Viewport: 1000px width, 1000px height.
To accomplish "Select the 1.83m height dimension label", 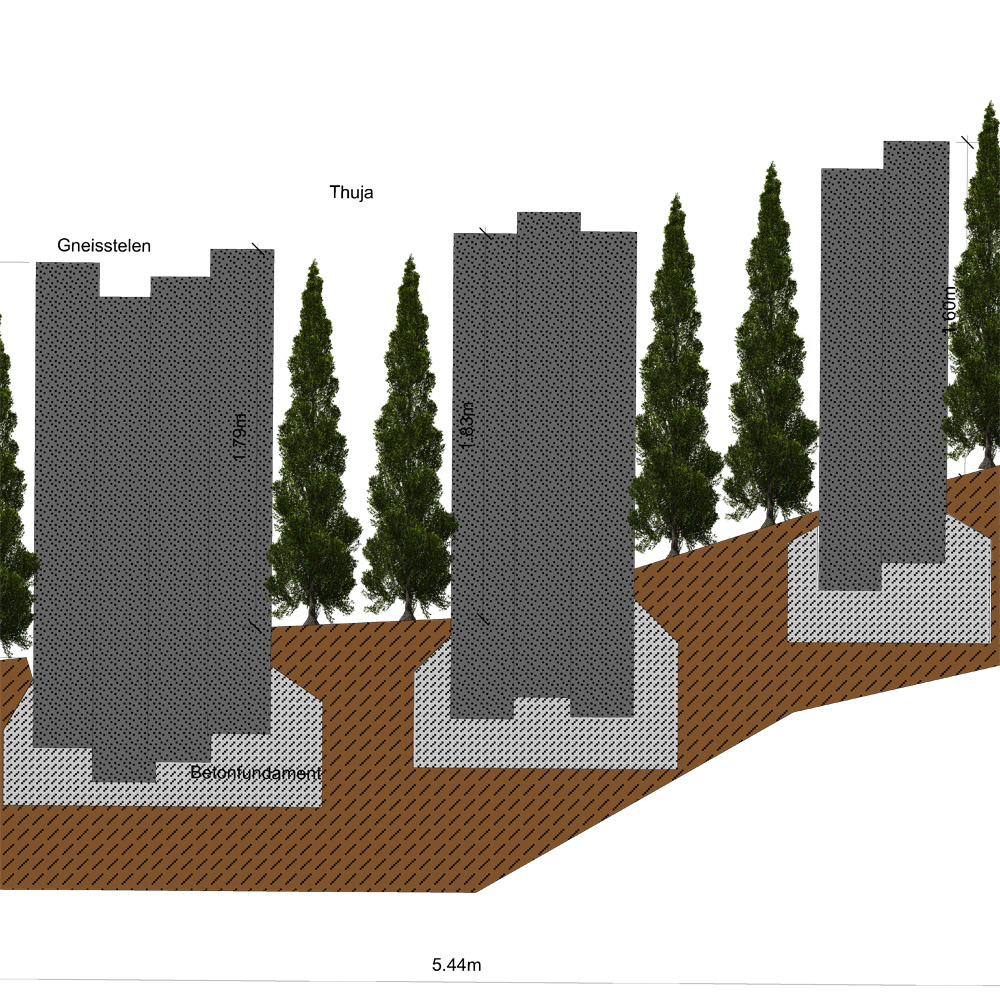I will pyautogui.click(x=470, y=422).
